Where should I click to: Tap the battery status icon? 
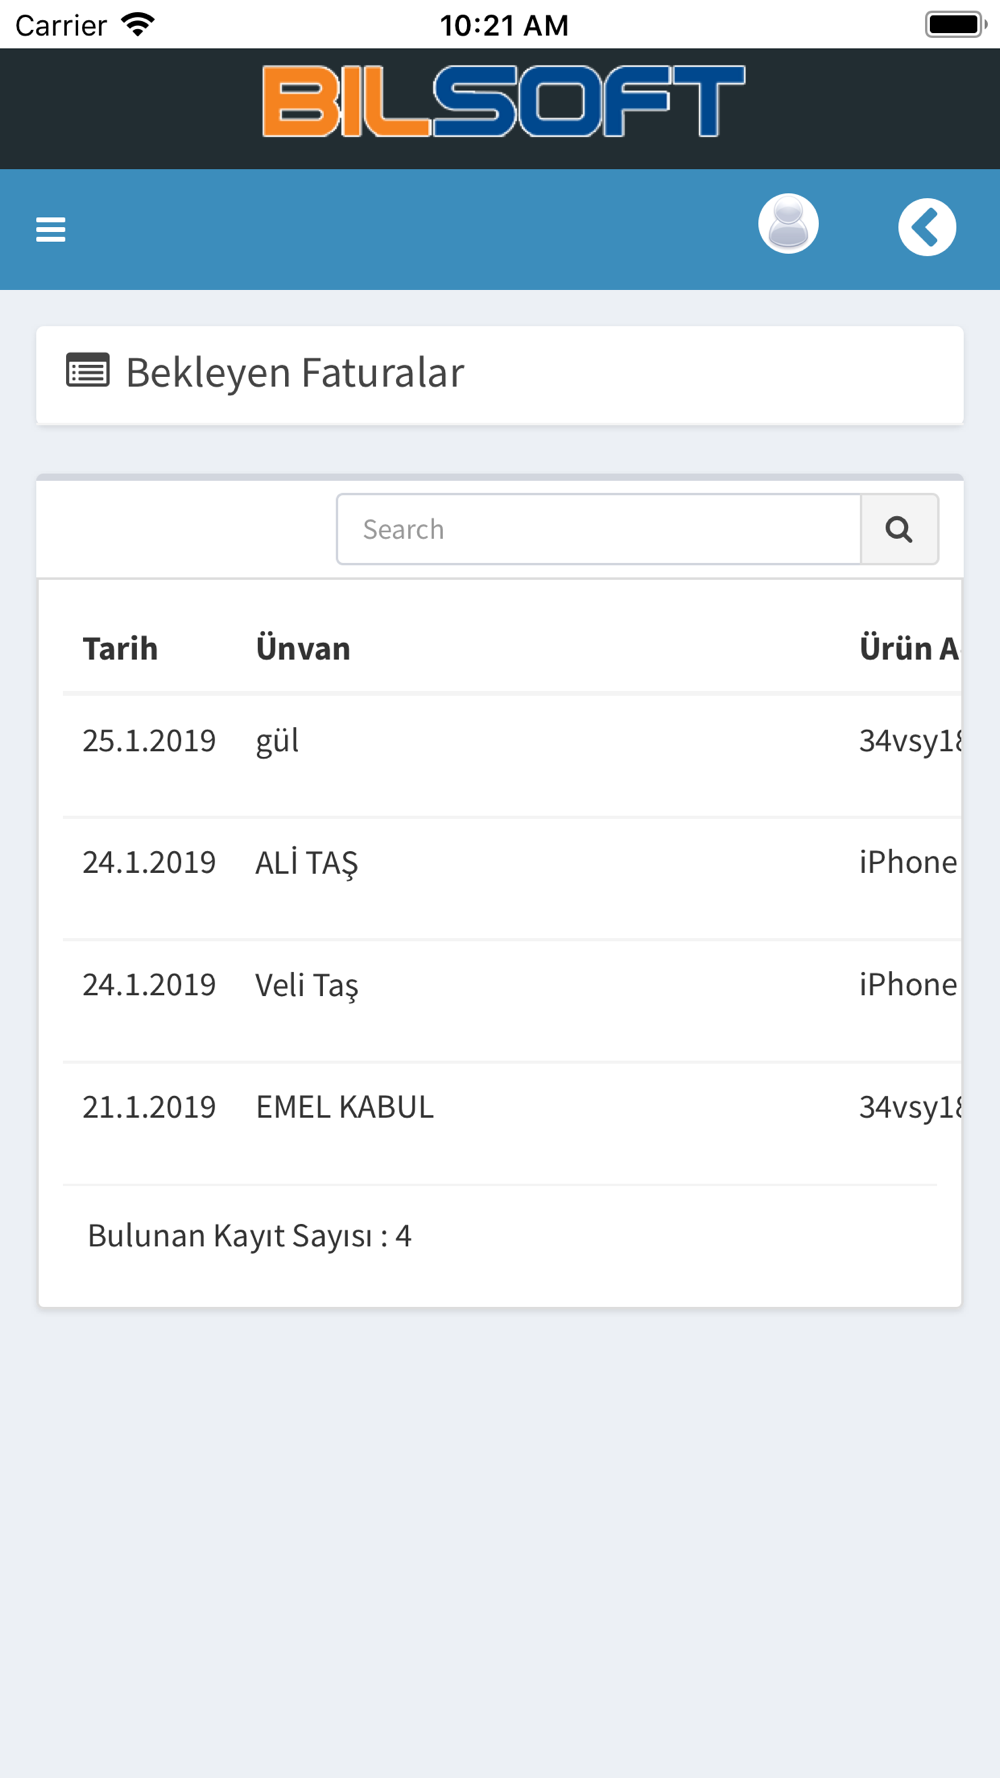tap(955, 24)
